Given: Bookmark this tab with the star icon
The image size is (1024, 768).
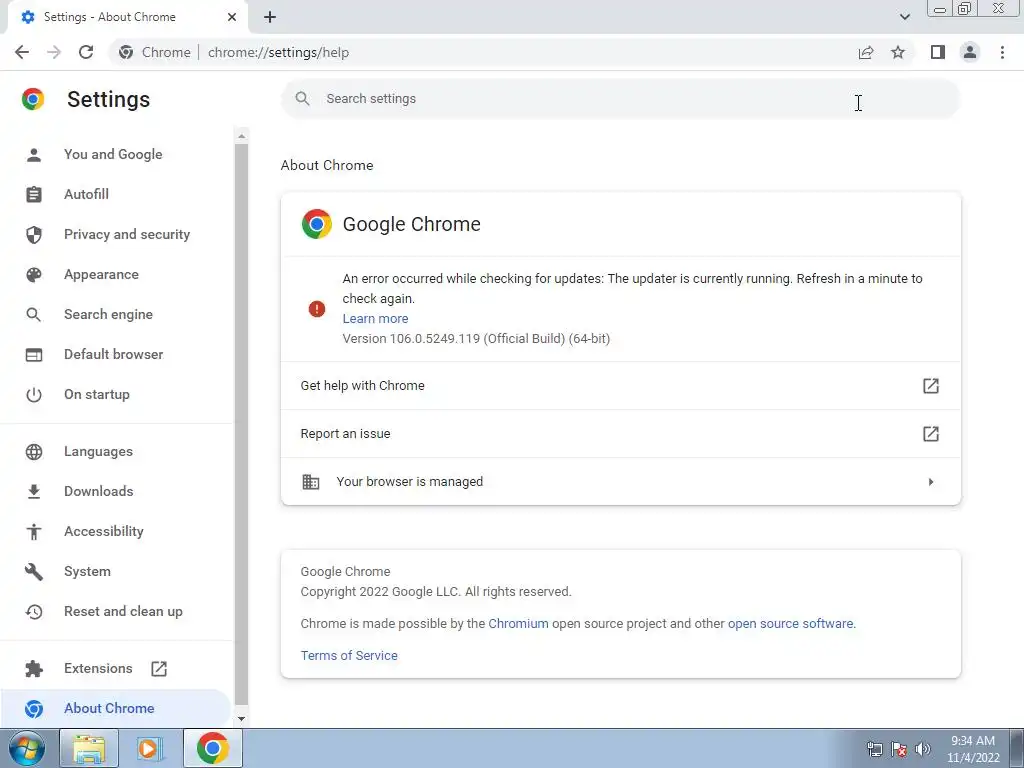Looking at the screenshot, I should (x=898, y=52).
